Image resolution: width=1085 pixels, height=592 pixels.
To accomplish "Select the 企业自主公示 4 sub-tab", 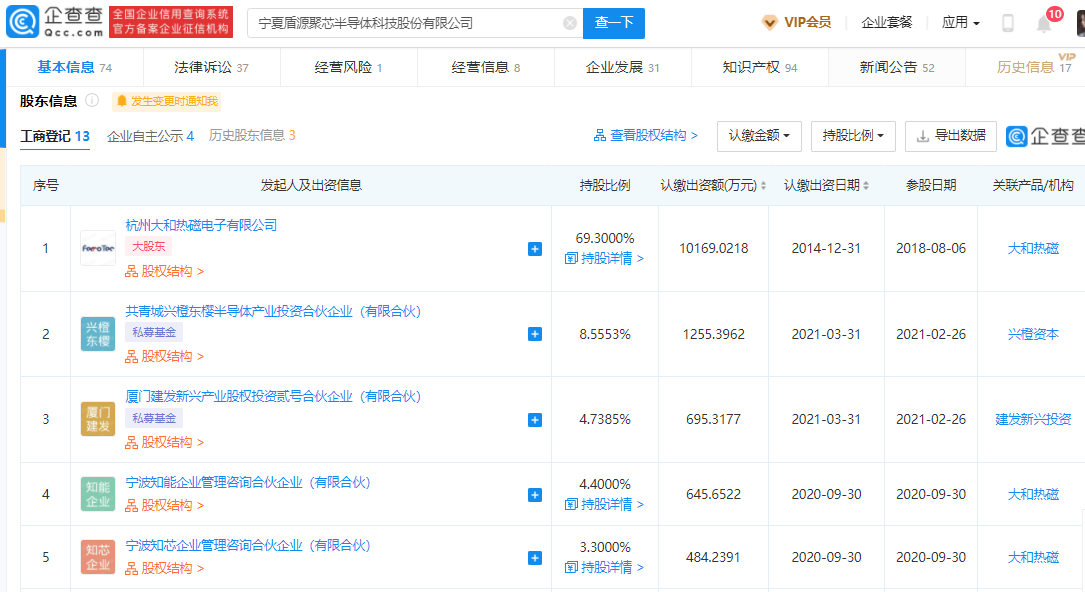I will pos(150,136).
